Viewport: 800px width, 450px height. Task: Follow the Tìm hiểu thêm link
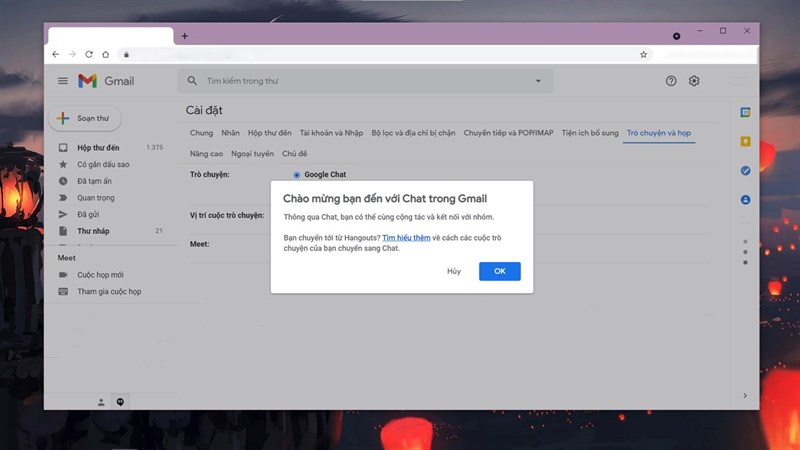[x=406, y=238]
